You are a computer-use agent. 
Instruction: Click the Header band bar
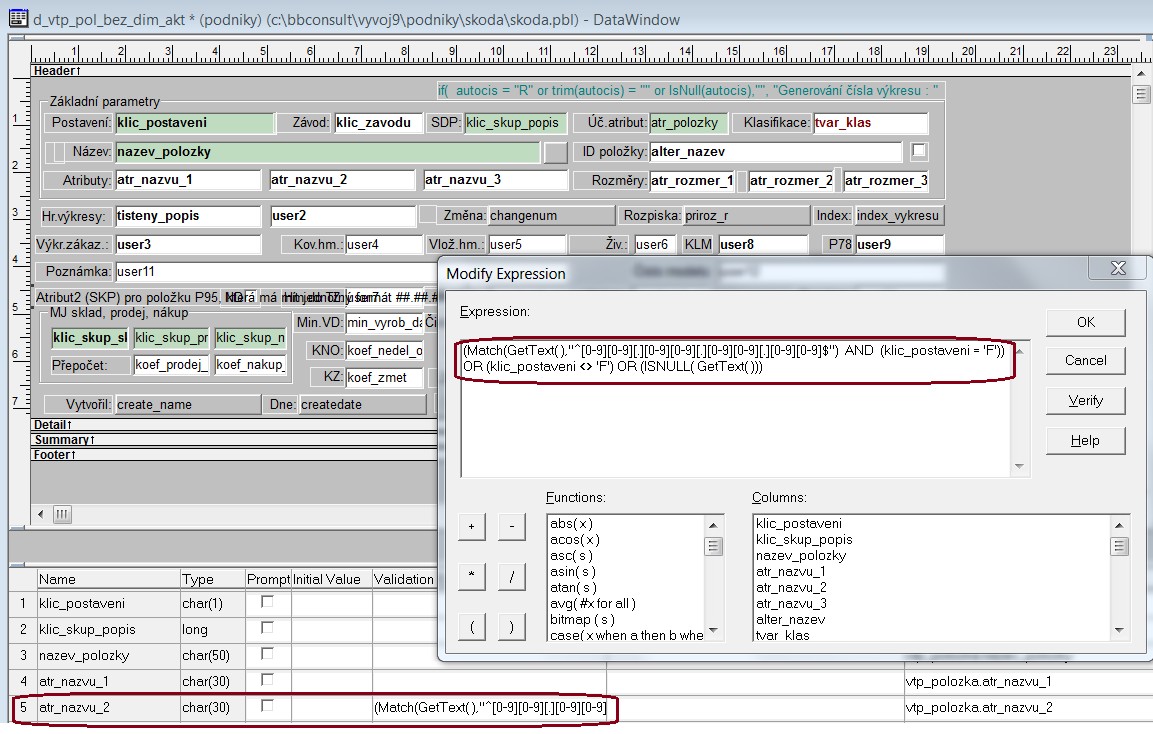pos(581,71)
